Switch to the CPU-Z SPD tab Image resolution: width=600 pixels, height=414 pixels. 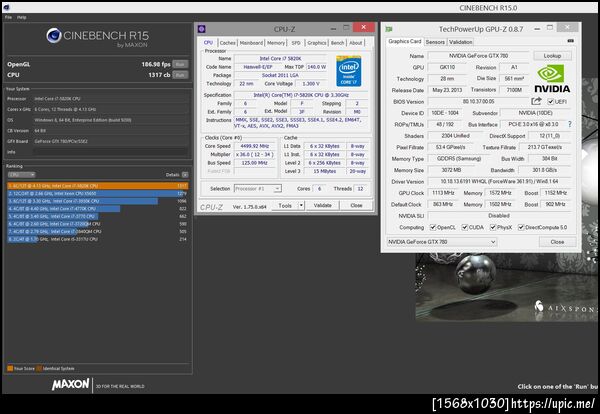click(x=296, y=43)
